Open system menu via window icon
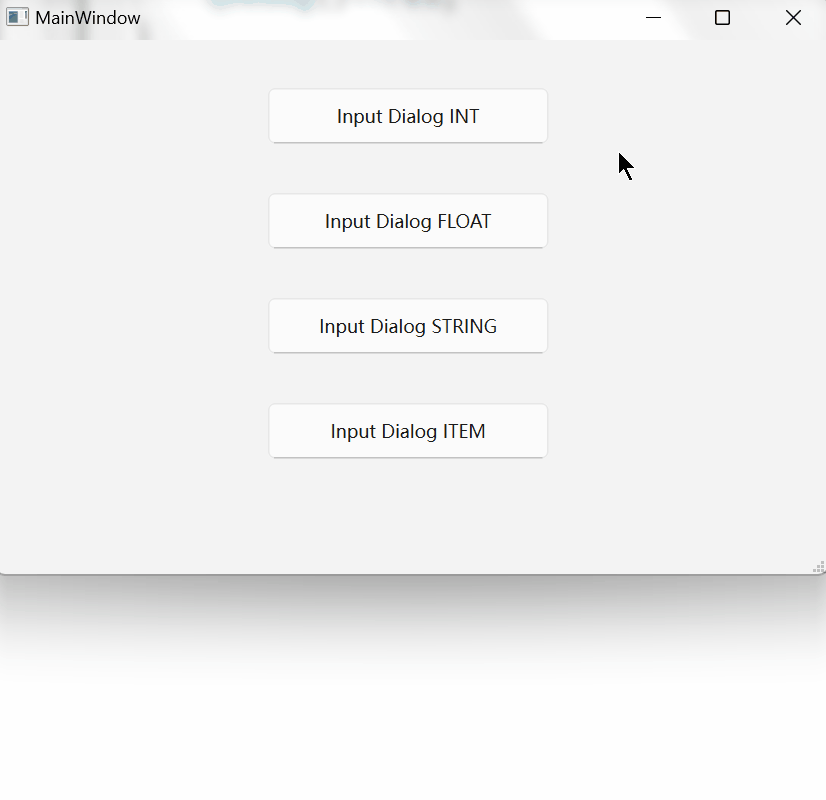 pyautogui.click(x=17, y=17)
